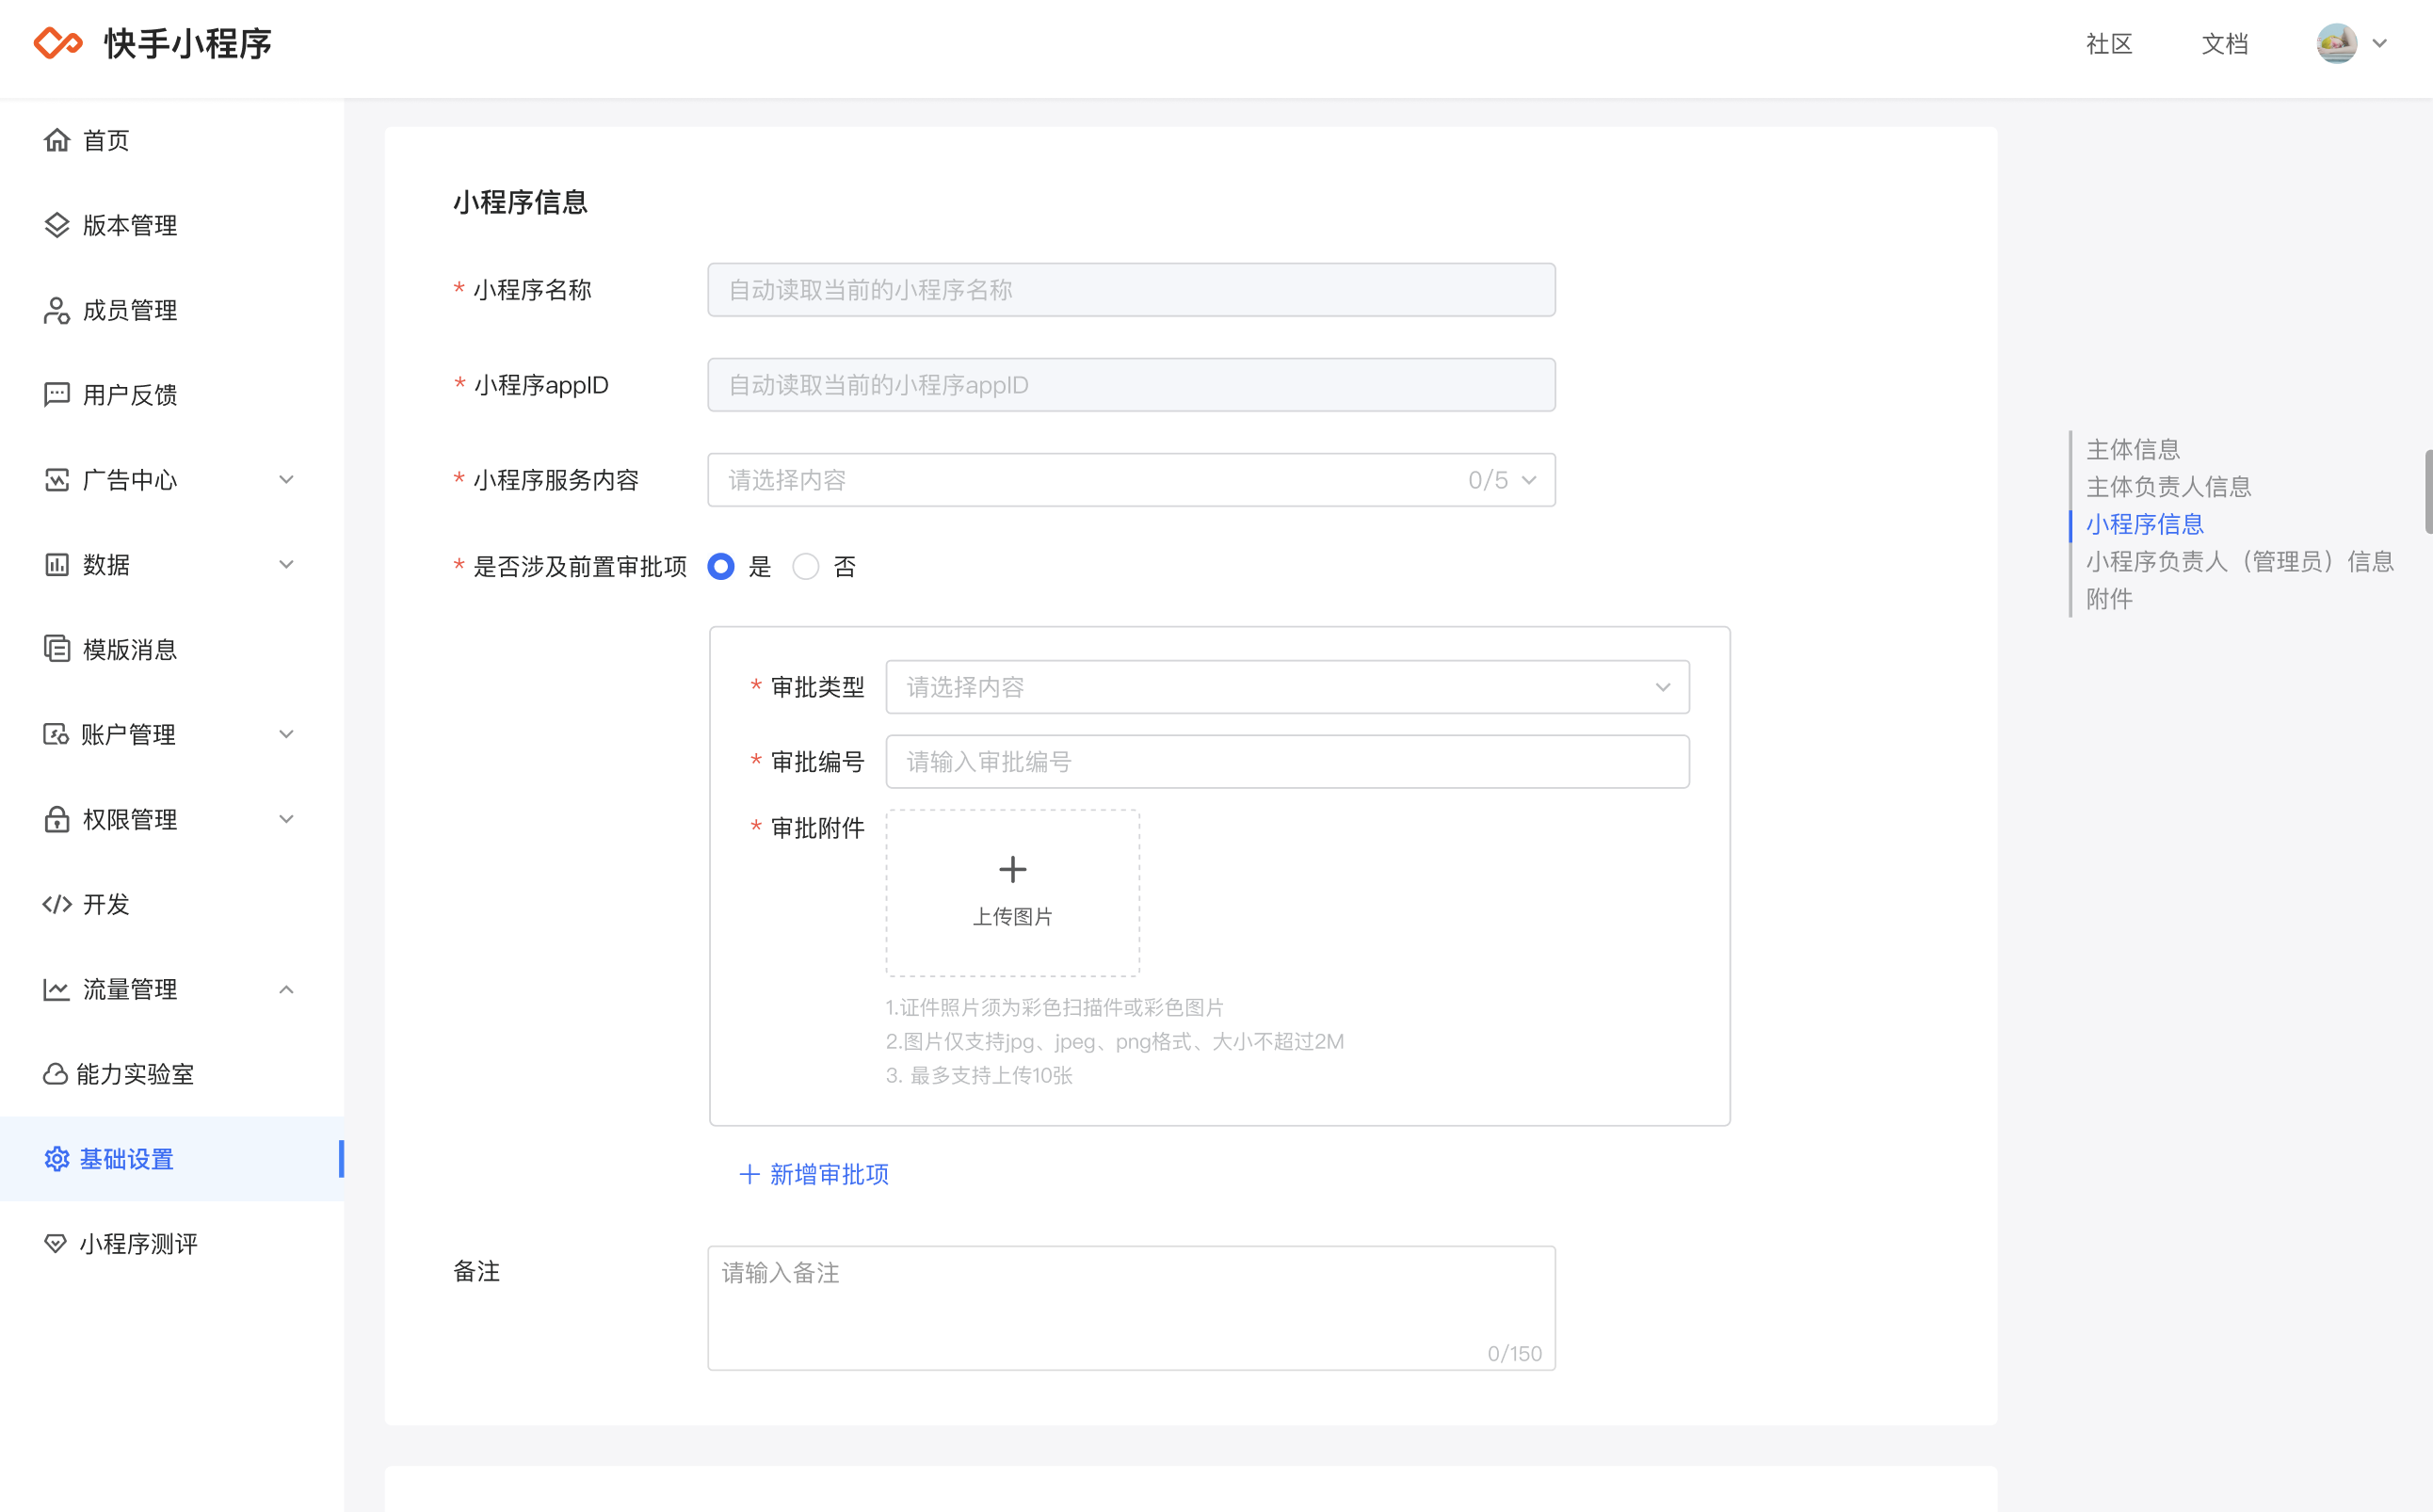Click the 审批编号 input field

click(x=1287, y=762)
